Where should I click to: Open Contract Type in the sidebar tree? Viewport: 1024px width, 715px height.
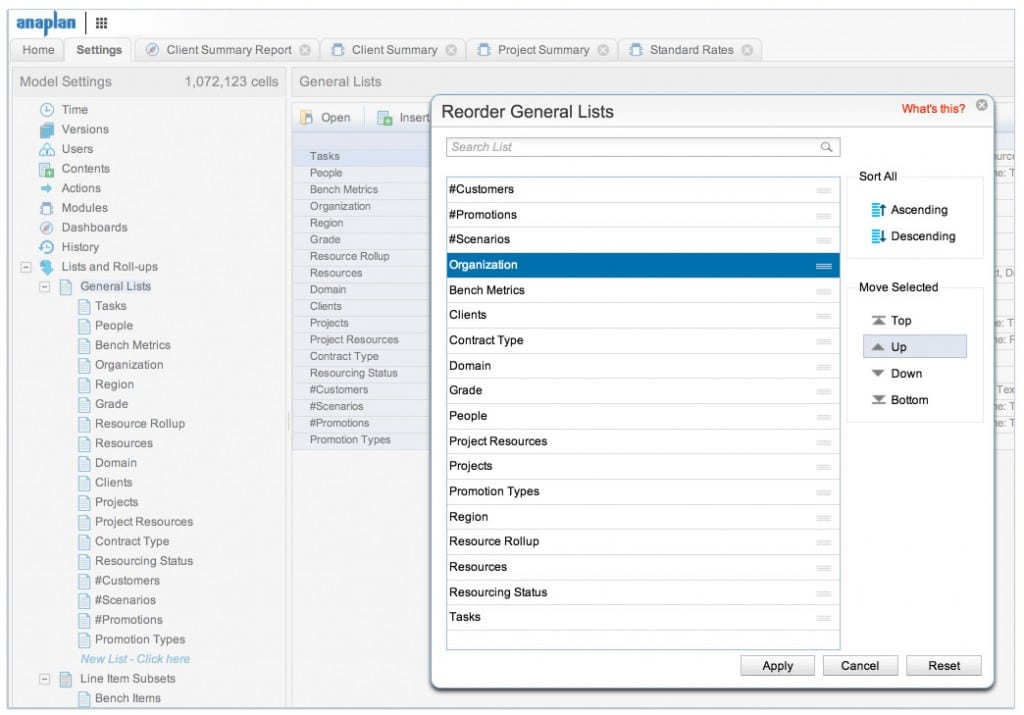pos(132,541)
